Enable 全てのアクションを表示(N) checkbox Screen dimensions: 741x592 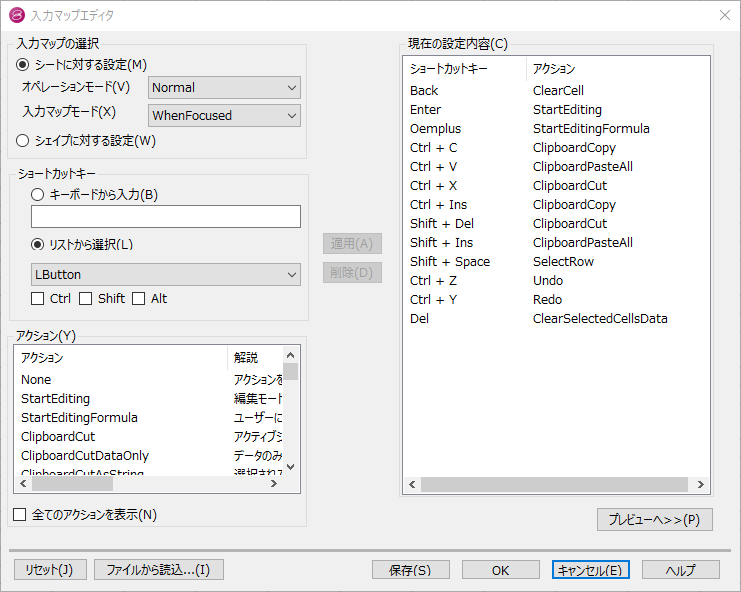click(x=20, y=515)
